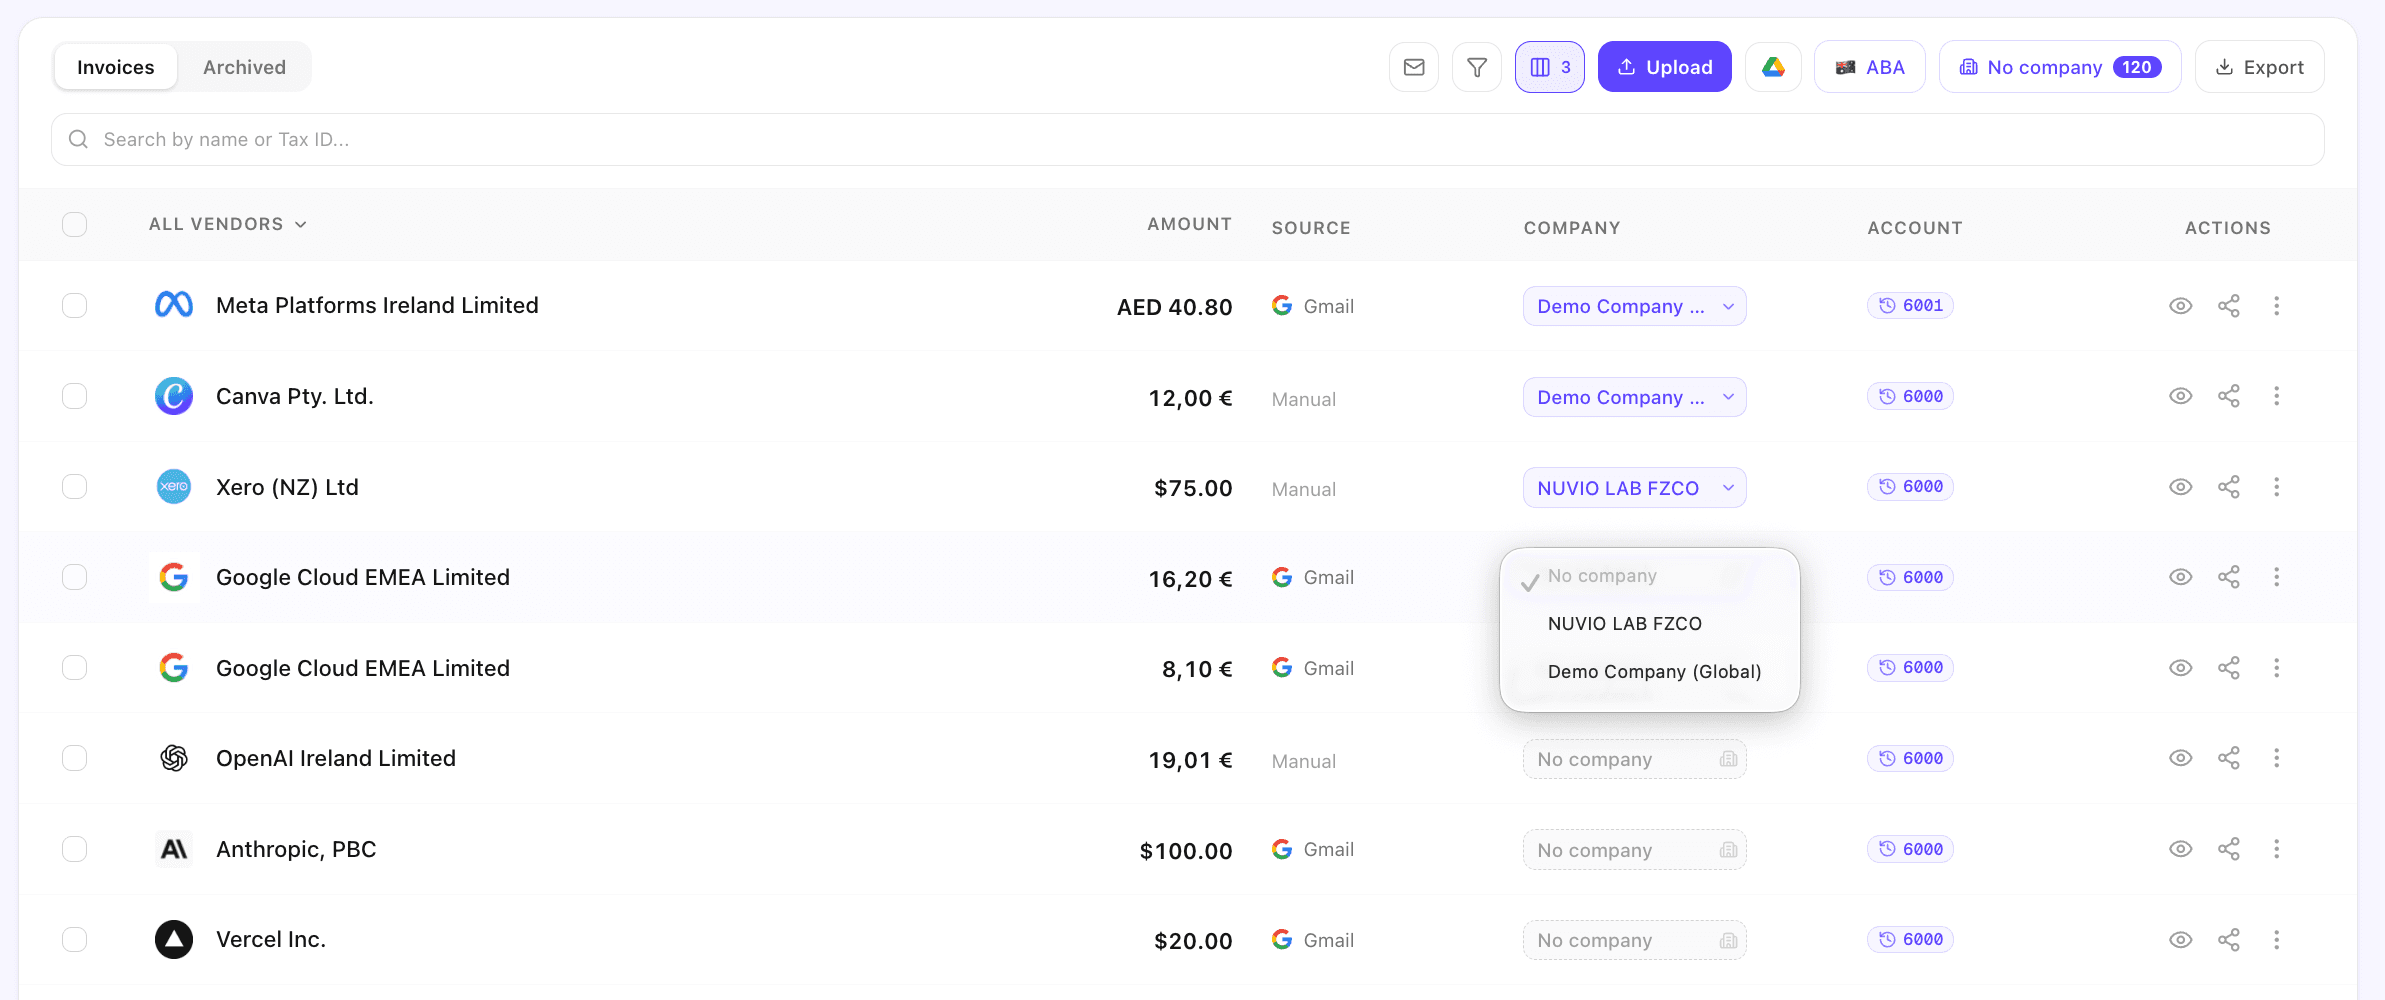2385x1000 pixels.
Task: Select the Xero (NZ) Ltd row checkbox
Action: click(75, 487)
